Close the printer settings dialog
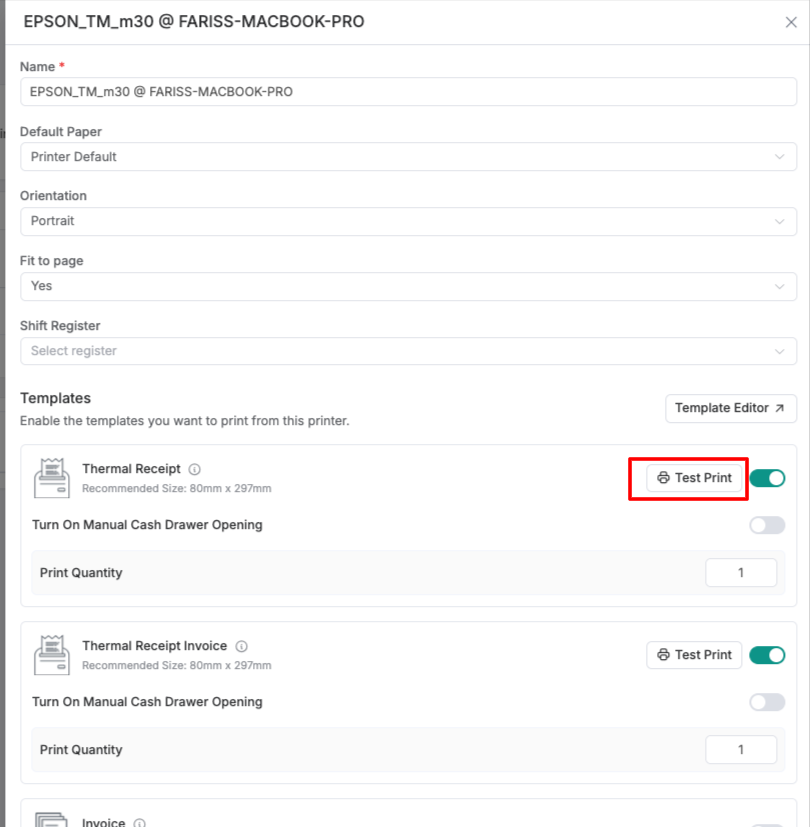The image size is (810, 827). click(791, 22)
